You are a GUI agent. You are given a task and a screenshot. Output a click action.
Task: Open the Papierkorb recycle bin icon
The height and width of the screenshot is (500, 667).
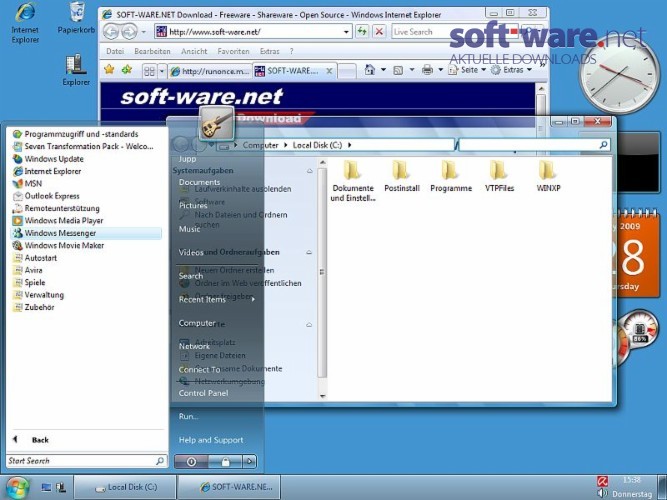[76, 18]
